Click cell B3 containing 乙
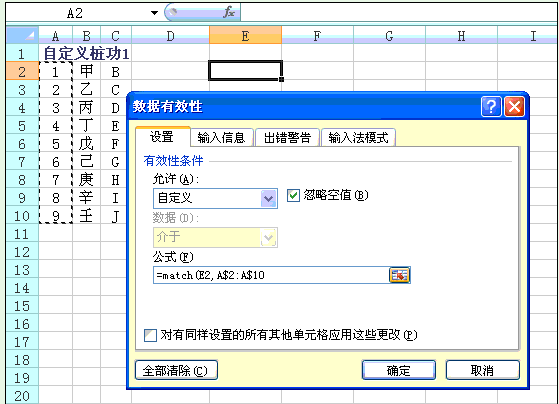The image size is (559, 404). click(x=87, y=90)
